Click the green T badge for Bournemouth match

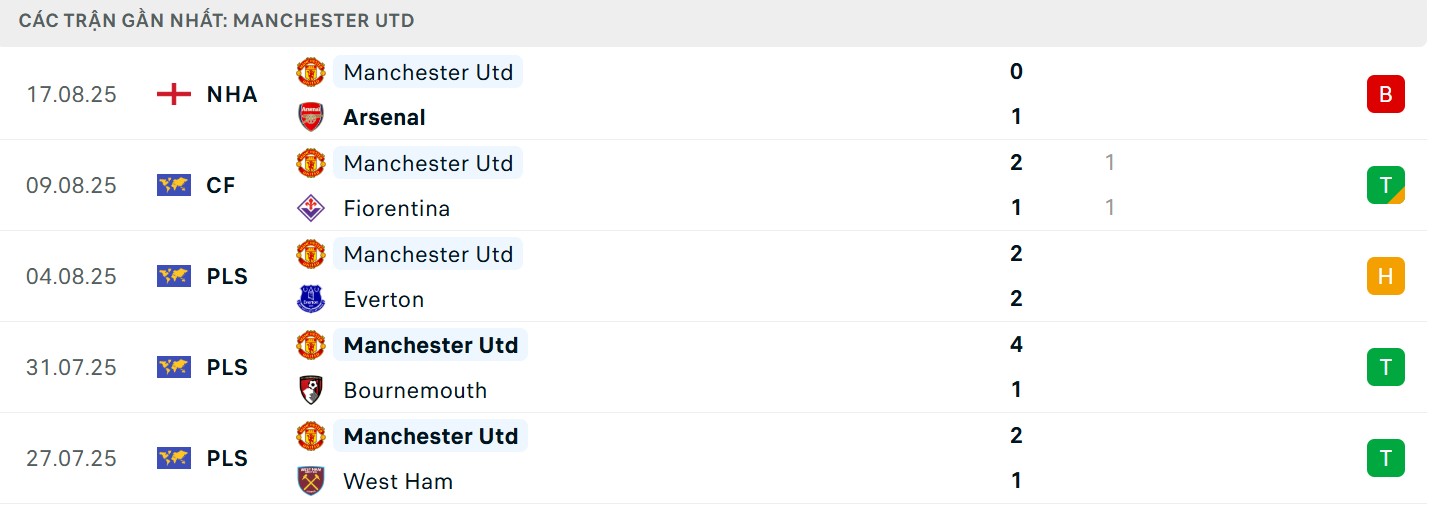pos(1385,367)
